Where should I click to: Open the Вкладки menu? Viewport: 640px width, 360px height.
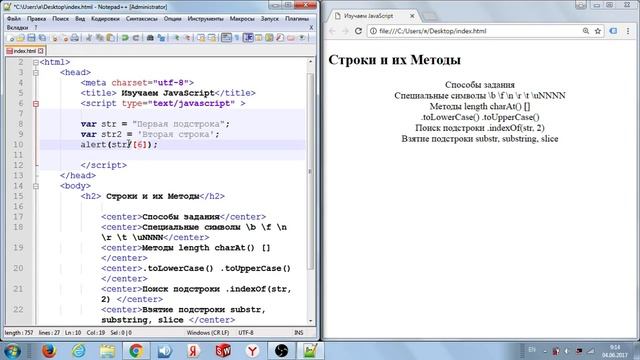[x=17, y=27]
